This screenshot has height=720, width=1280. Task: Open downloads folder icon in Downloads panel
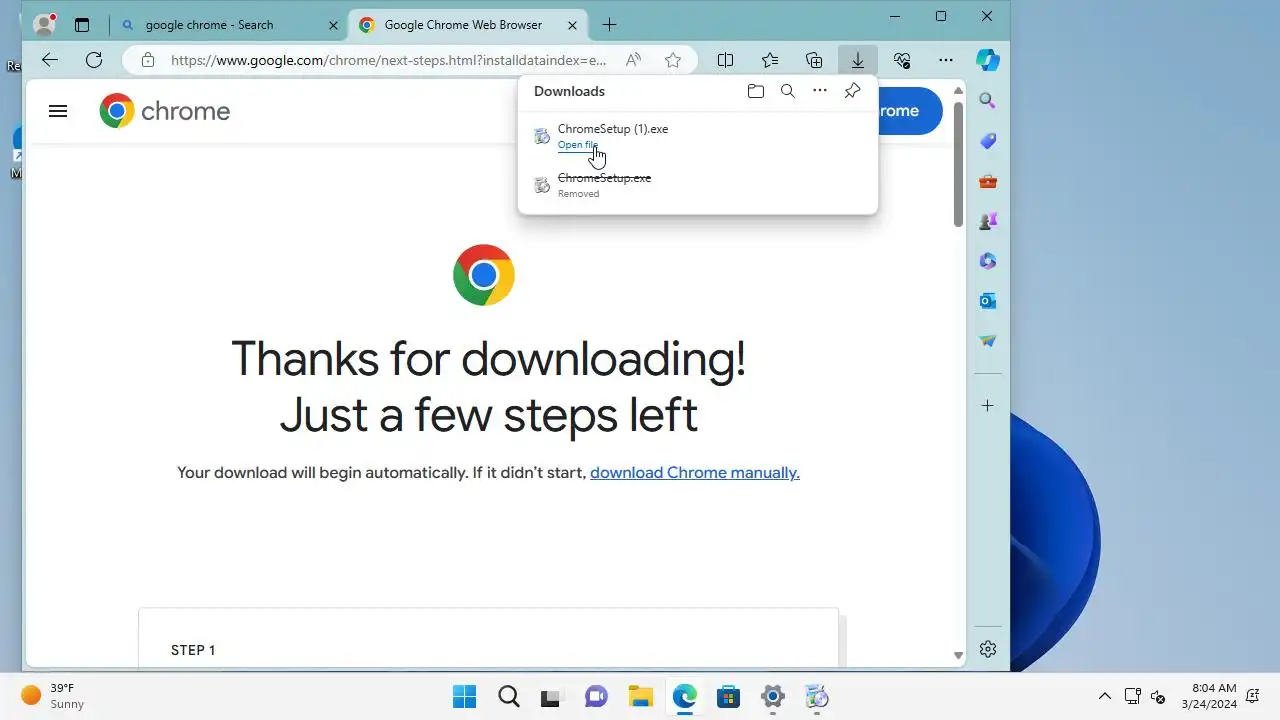(x=756, y=91)
